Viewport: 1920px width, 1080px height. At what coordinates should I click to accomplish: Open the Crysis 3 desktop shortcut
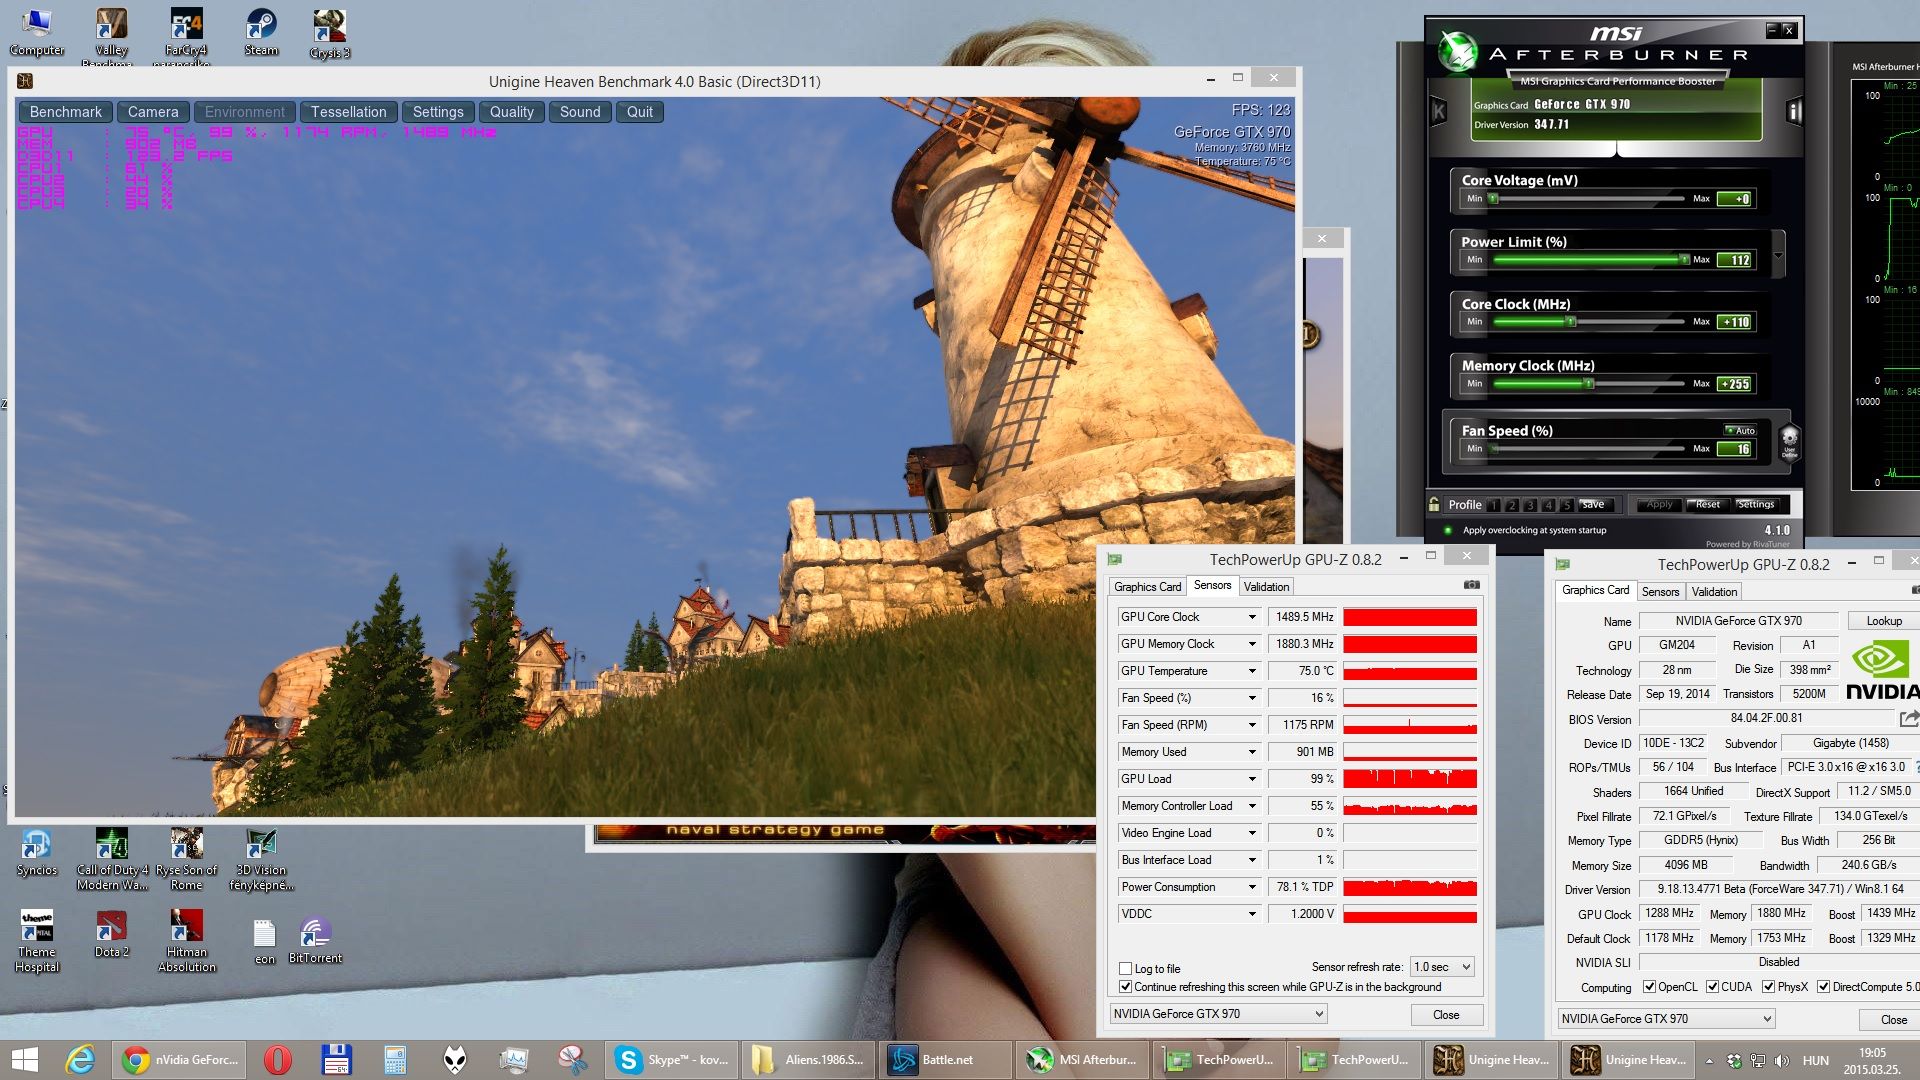329,33
